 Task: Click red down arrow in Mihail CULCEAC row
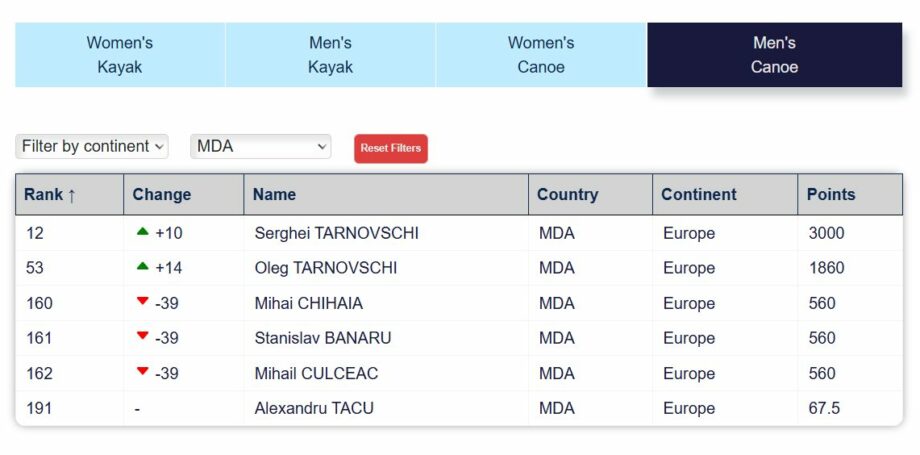[x=142, y=372]
